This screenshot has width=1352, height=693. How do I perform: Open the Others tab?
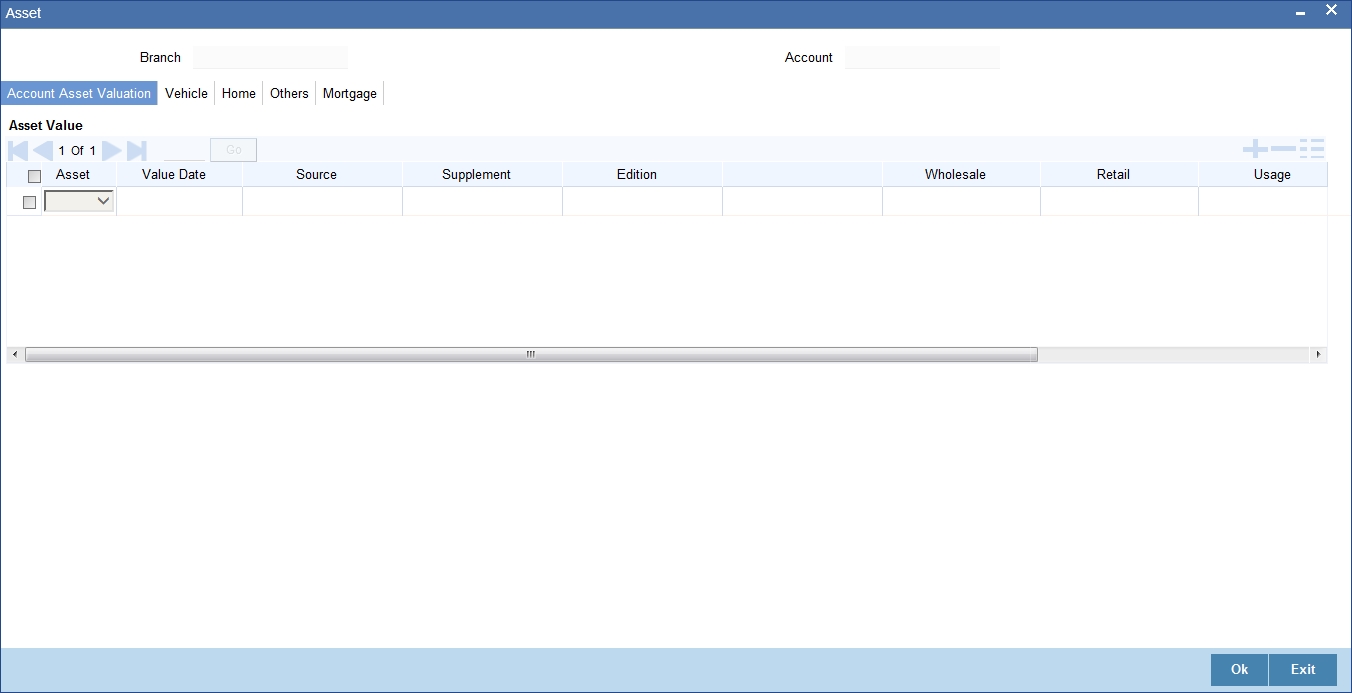click(289, 93)
